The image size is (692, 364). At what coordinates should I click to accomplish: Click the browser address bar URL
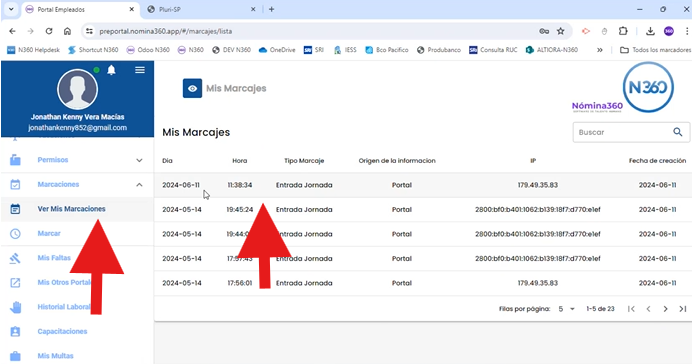(x=165, y=31)
